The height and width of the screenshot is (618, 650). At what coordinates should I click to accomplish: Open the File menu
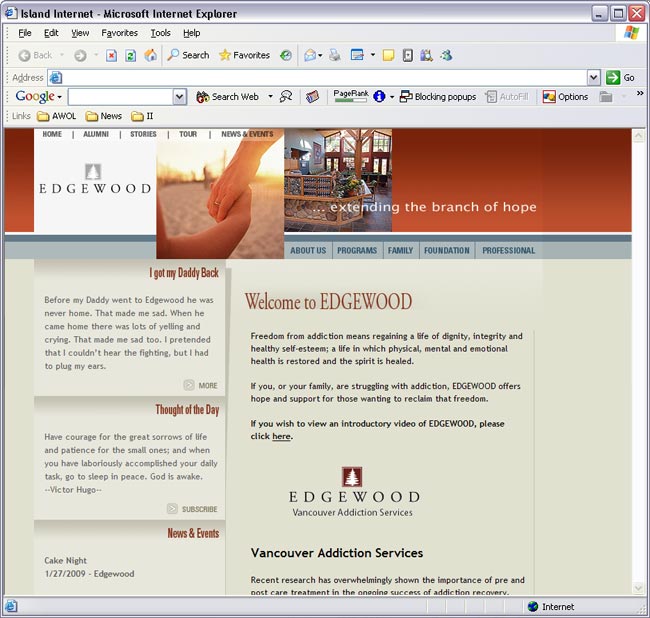click(x=24, y=33)
